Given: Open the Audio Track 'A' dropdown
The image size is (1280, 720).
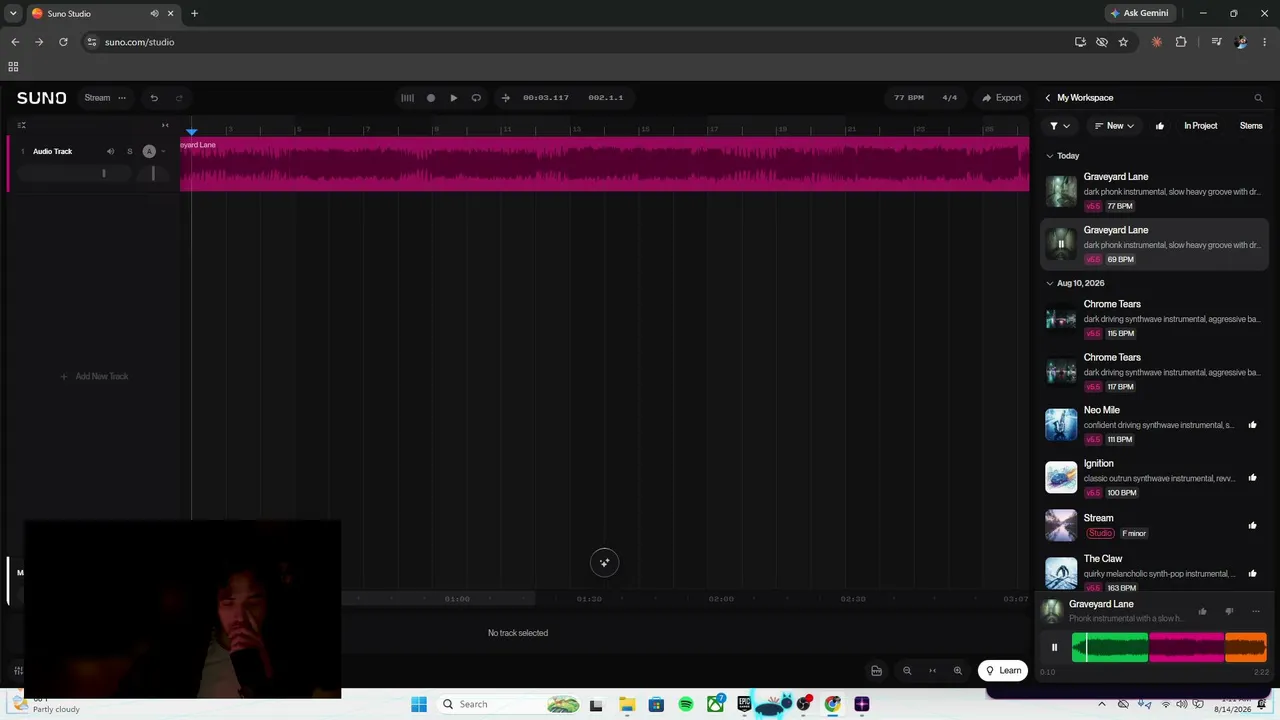Looking at the screenshot, I should (149, 151).
